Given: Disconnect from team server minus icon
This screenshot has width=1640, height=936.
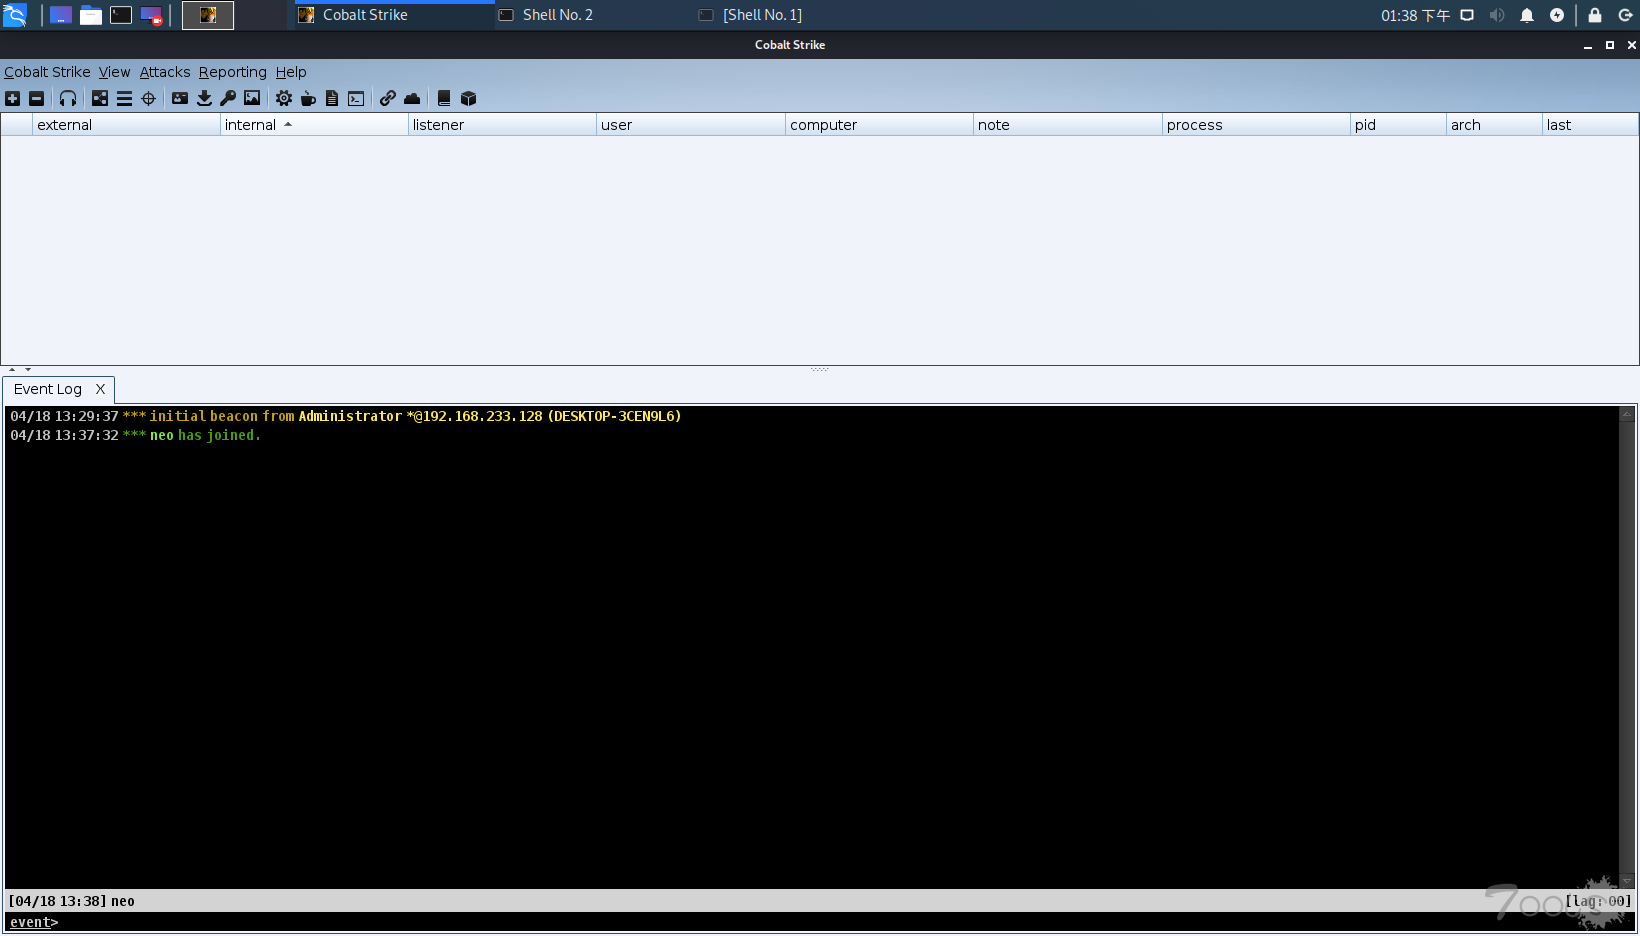Looking at the screenshot, I should coord(37,98).
